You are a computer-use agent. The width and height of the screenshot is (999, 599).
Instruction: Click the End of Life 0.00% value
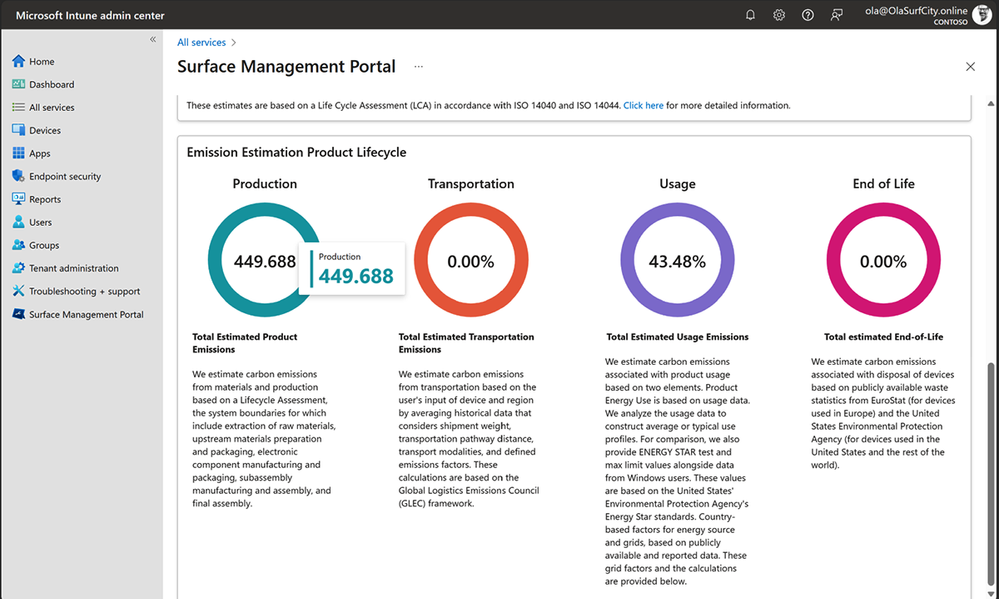883,261
